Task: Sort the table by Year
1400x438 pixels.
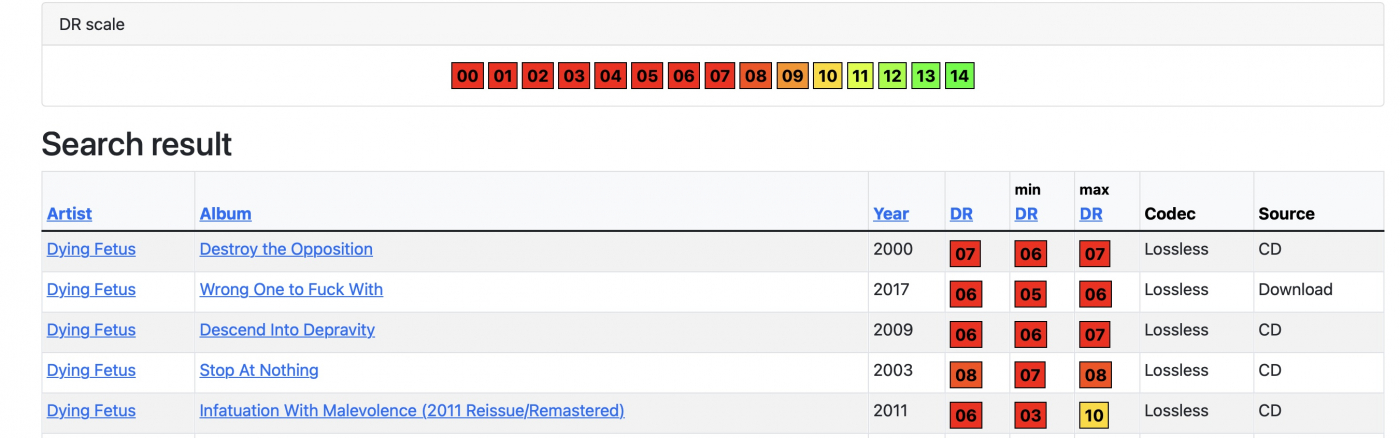Action: coord(890,213)
